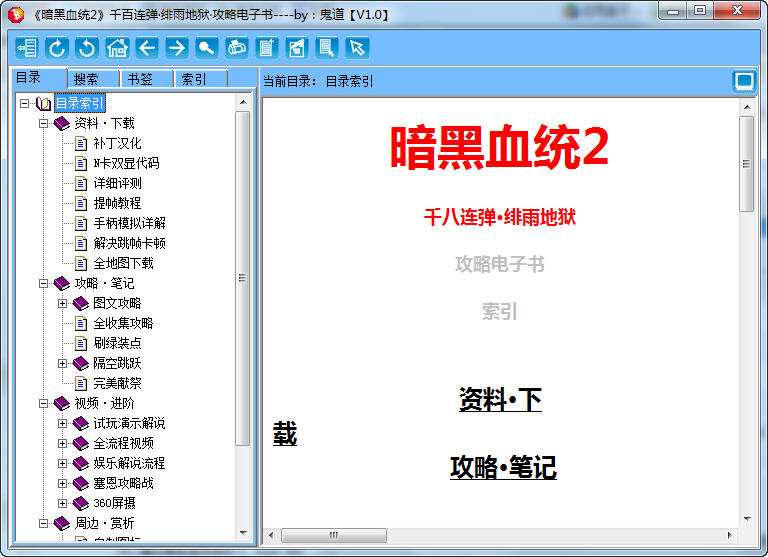The width and height of the screenshot is (768, 557).
Task: Click the edit page toolbar icon
Action: 297,48
